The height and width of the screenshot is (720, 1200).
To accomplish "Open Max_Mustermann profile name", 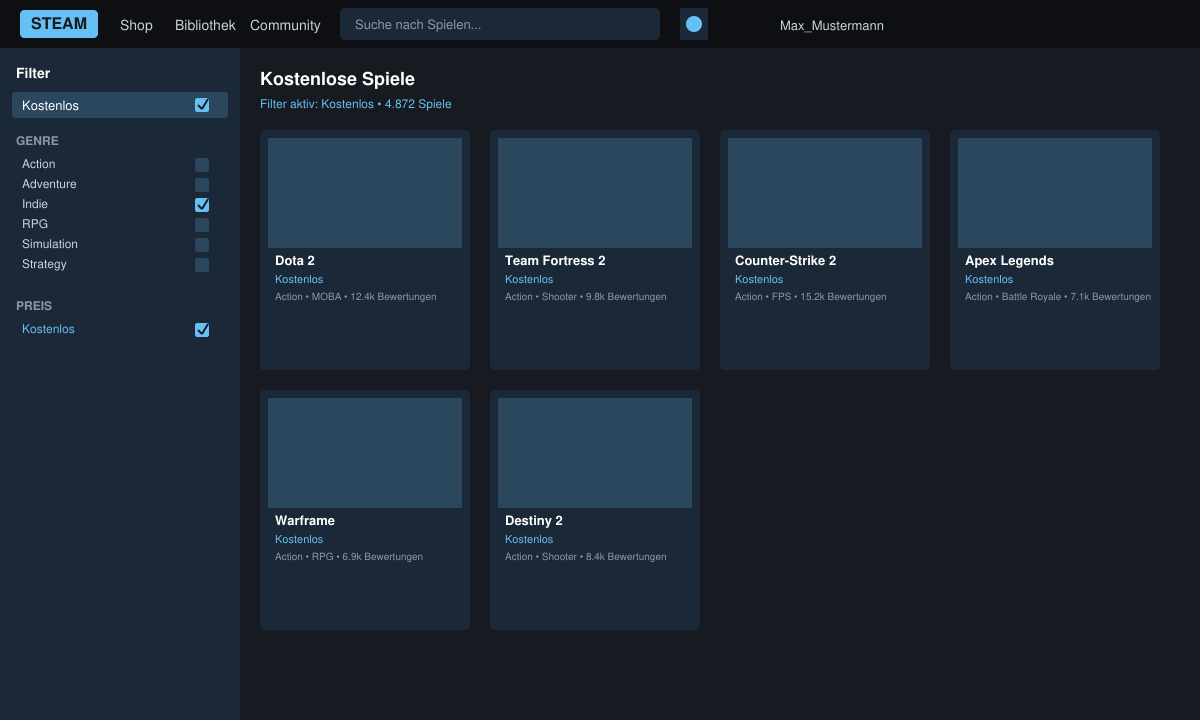I will coord(832,25).
